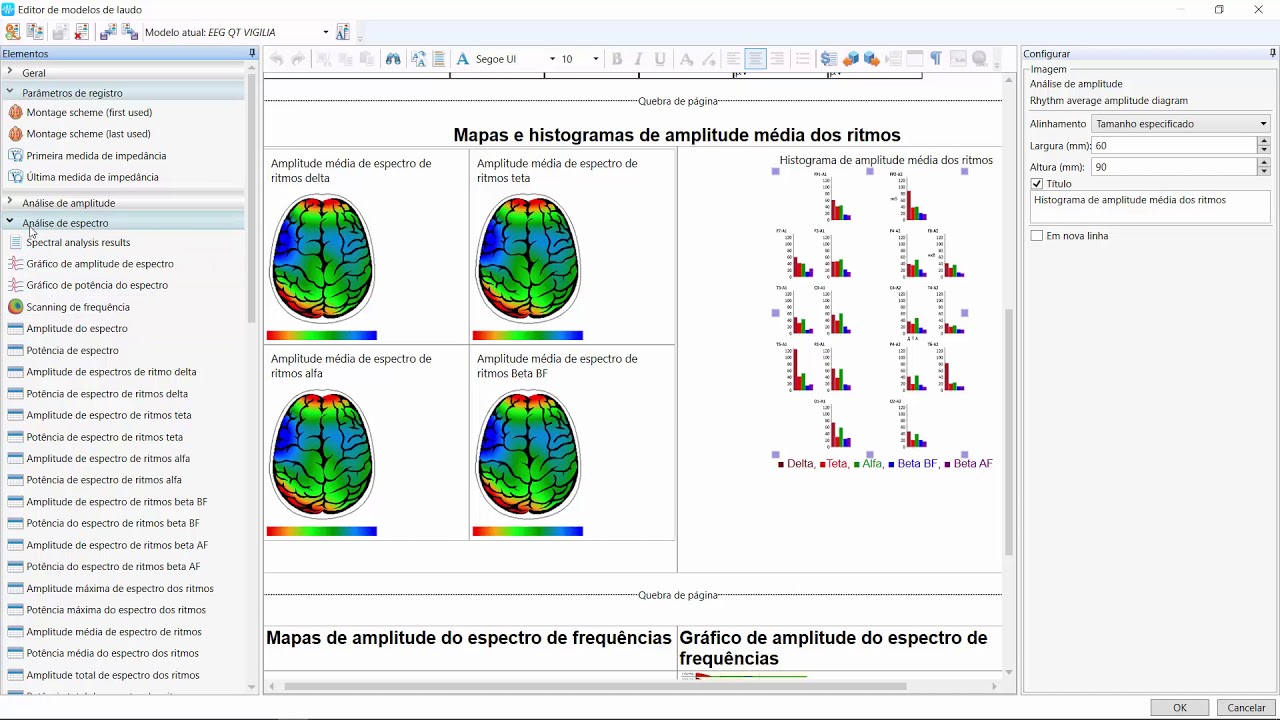Open the Alinhamento dropdown
Viewport: 1280px width, 720px height.
coord(1180,124)
